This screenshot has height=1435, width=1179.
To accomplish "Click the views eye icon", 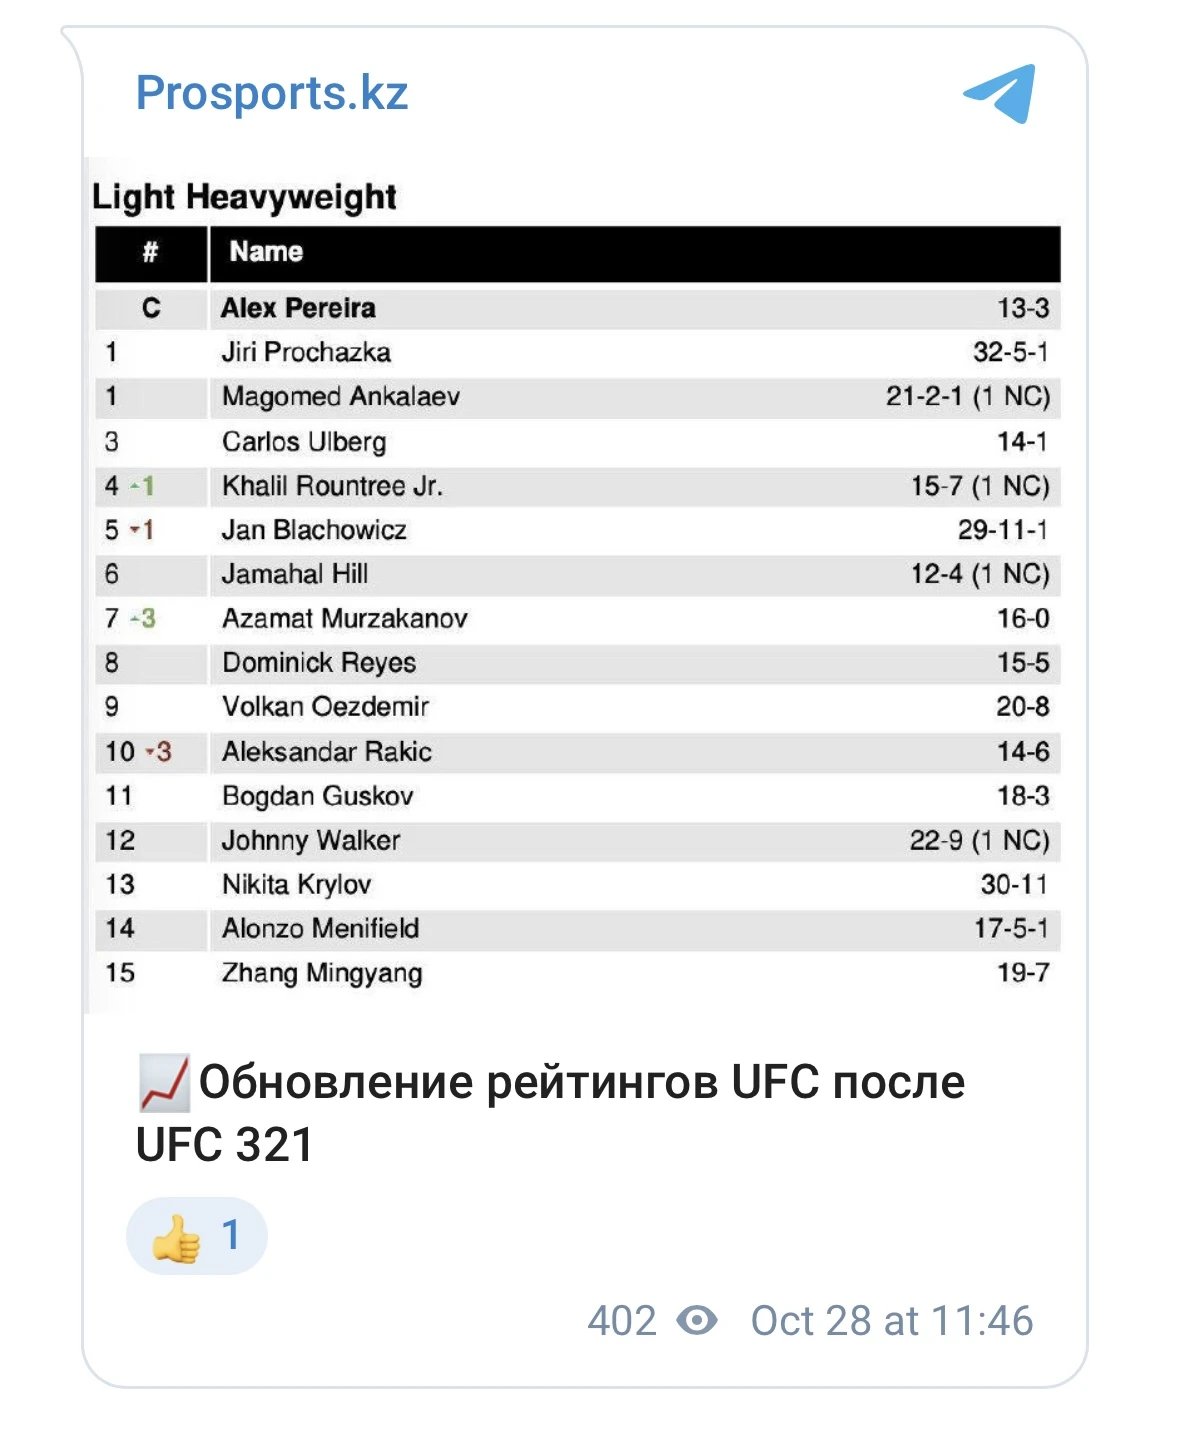I will click(x=696, y=1320).
